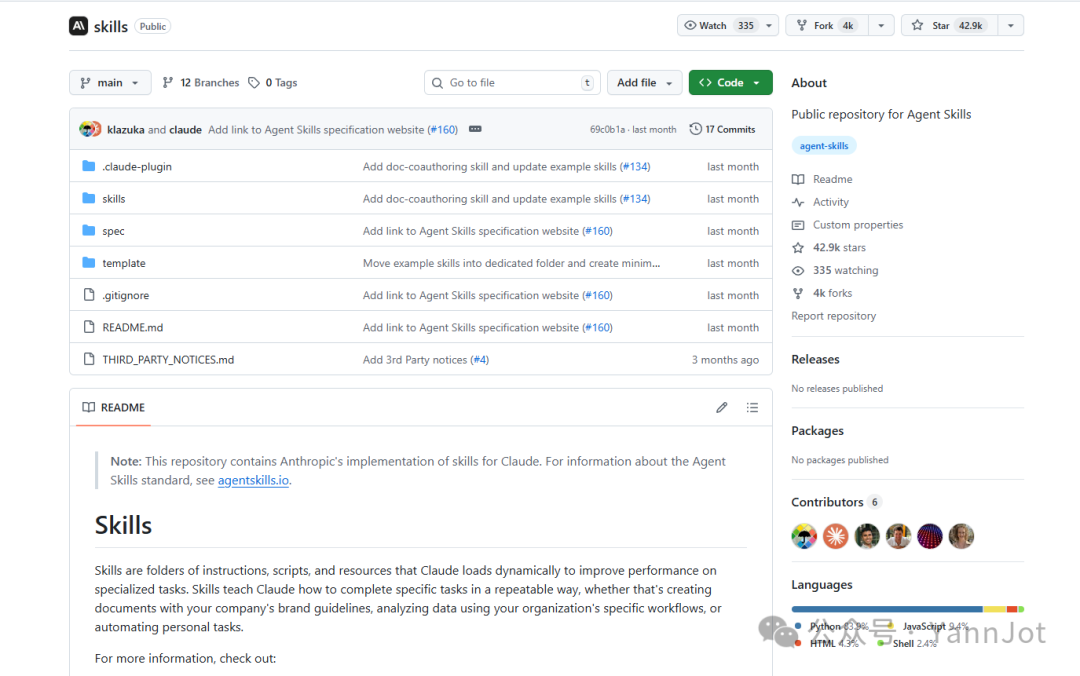Open the README outline icon
The height and width of the screenshot is (676, 1080).
tap(752, 407)
